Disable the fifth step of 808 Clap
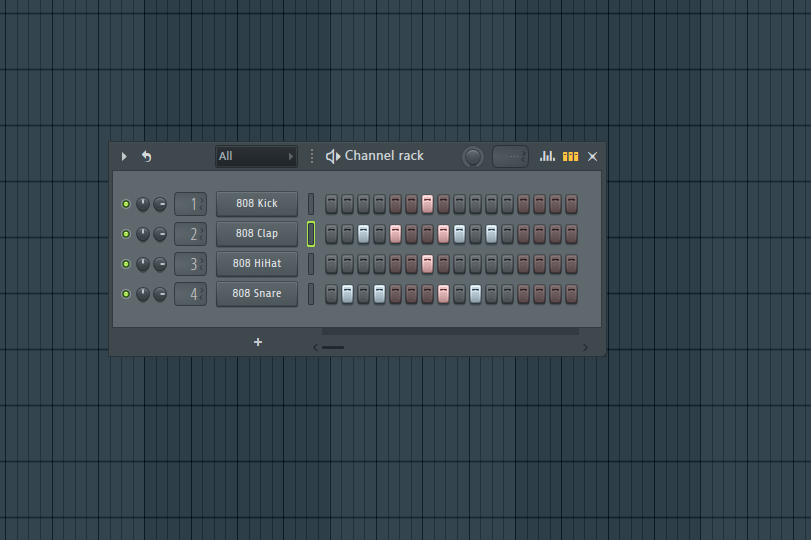Image resolution: width=811 pixels, height=540 pixels. (395, 234)
